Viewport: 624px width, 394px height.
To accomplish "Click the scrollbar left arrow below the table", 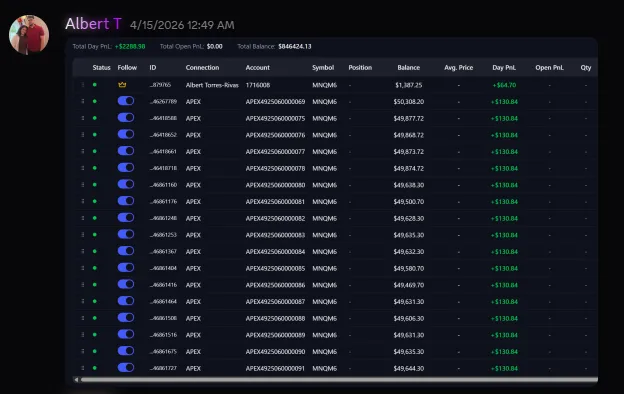I will click(76, 380).
